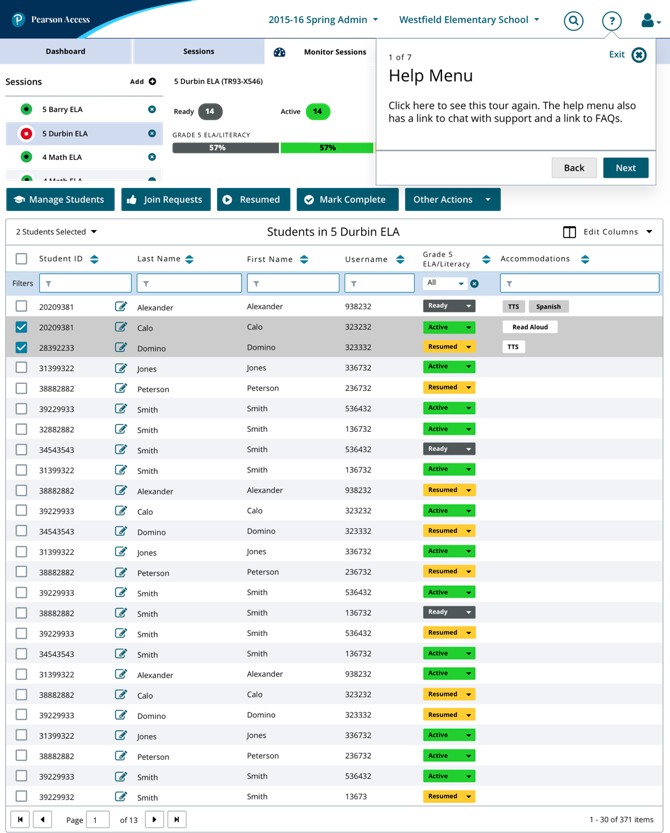Image resolution: width=670 pixels, height=833 pixels.
Task: Click the Manage Students button
Action: click(59, 200)
